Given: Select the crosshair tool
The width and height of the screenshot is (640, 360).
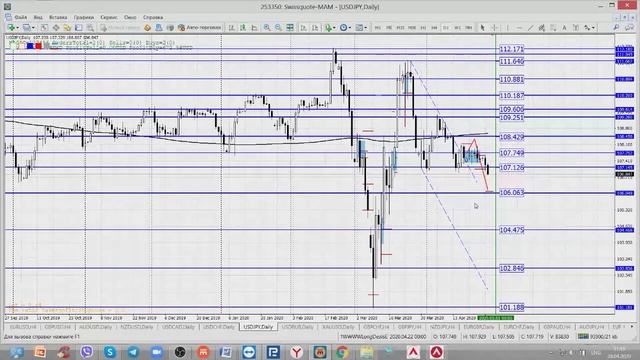Looking at the screenshot, I should coord(494,28).
